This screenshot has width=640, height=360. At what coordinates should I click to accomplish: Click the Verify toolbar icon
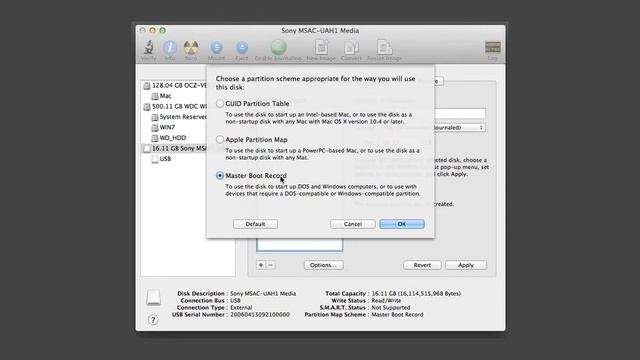point(149,50)
